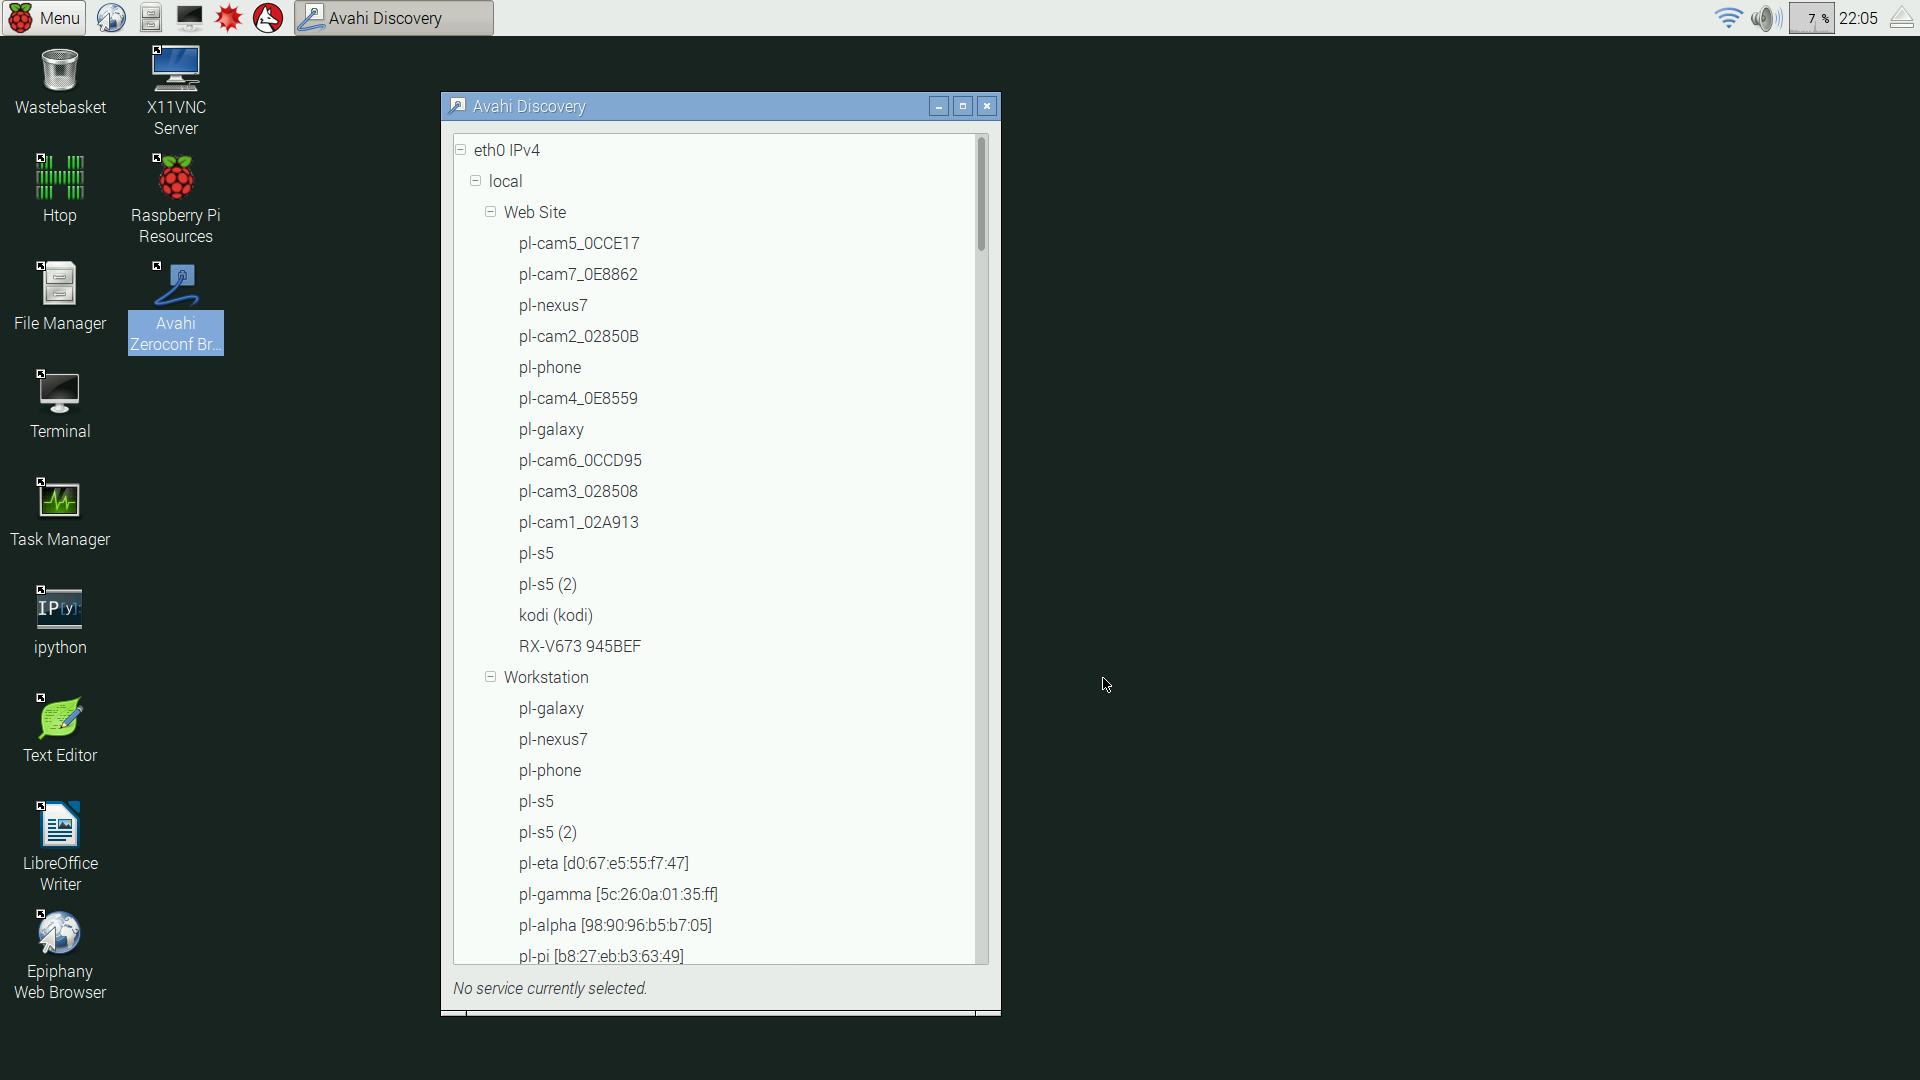Select kodi (kodi) web site entry

tap(556, 615)
